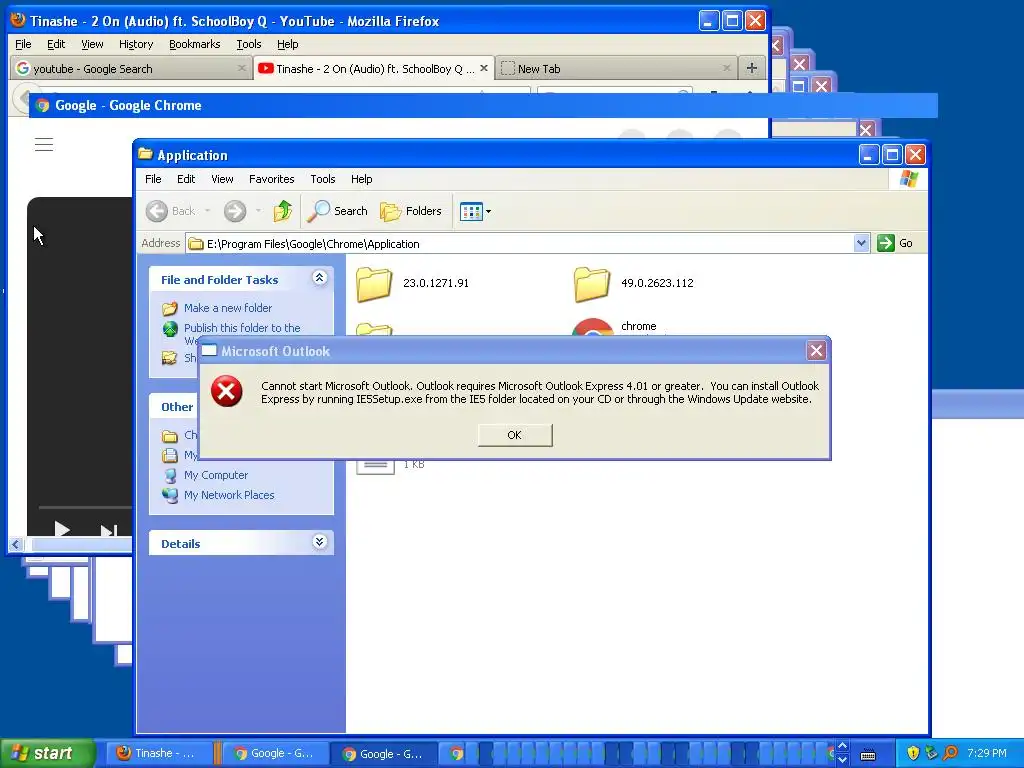Click the Make a new folder icon
The width and height of the screenshot is (1024, 768).
[x=170, y=308]
